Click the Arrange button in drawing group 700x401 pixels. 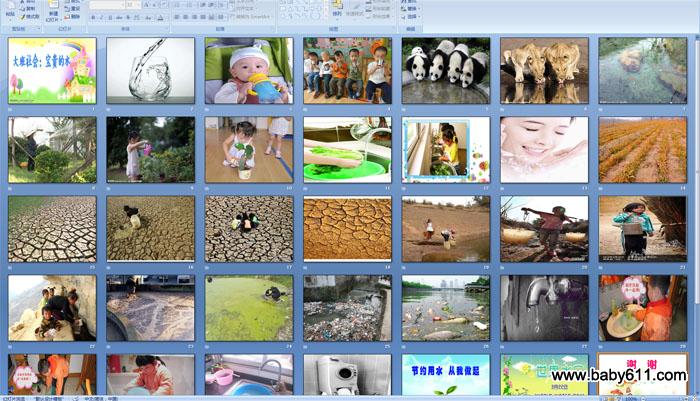337,8
